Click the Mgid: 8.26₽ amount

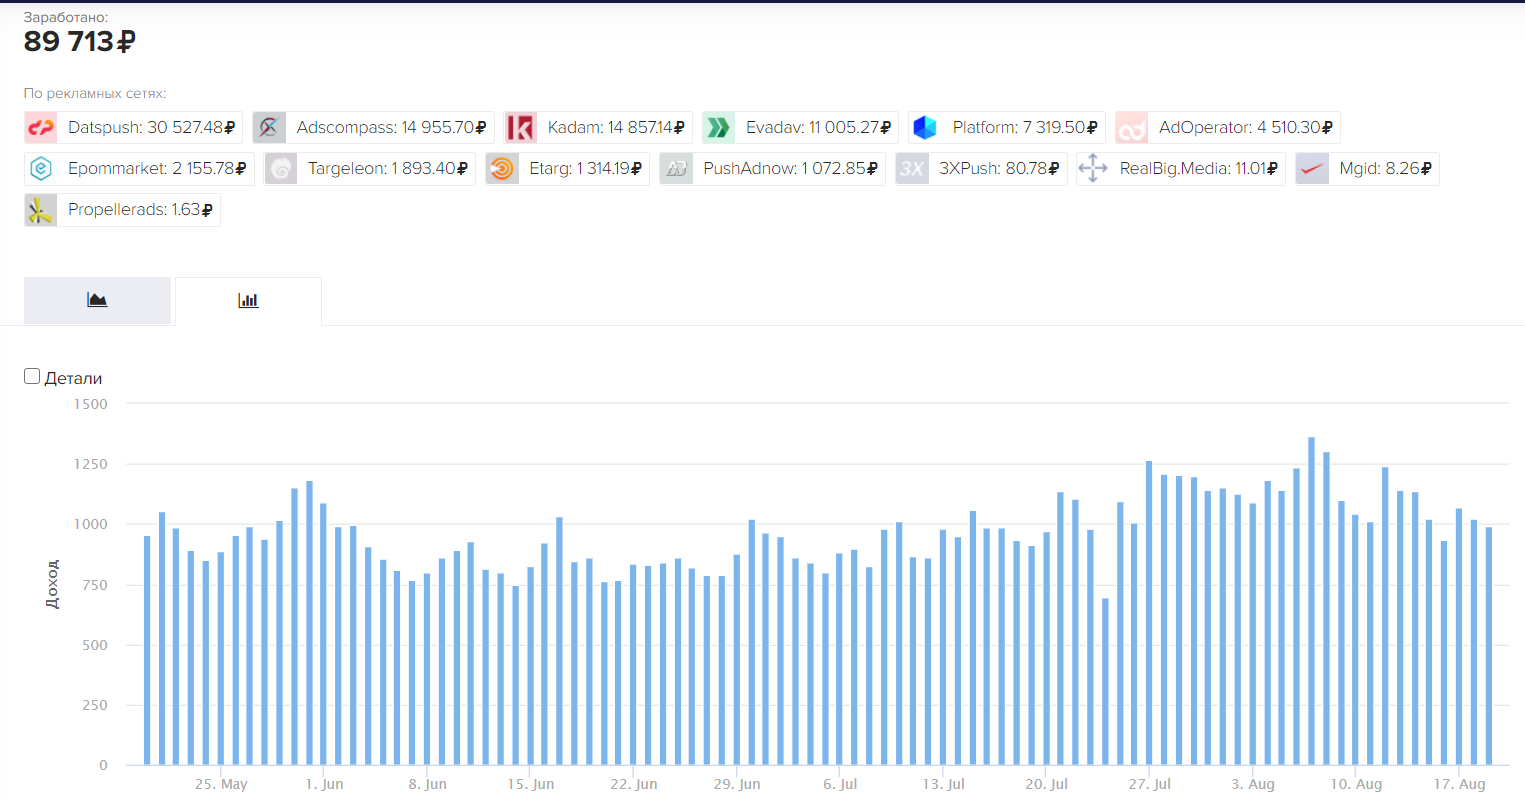[x=1386, y=169]
